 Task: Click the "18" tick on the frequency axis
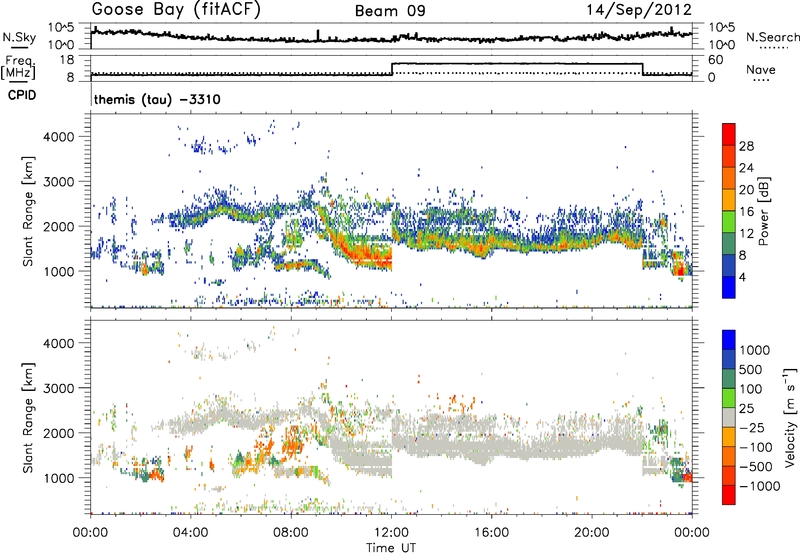pos(68,60)
